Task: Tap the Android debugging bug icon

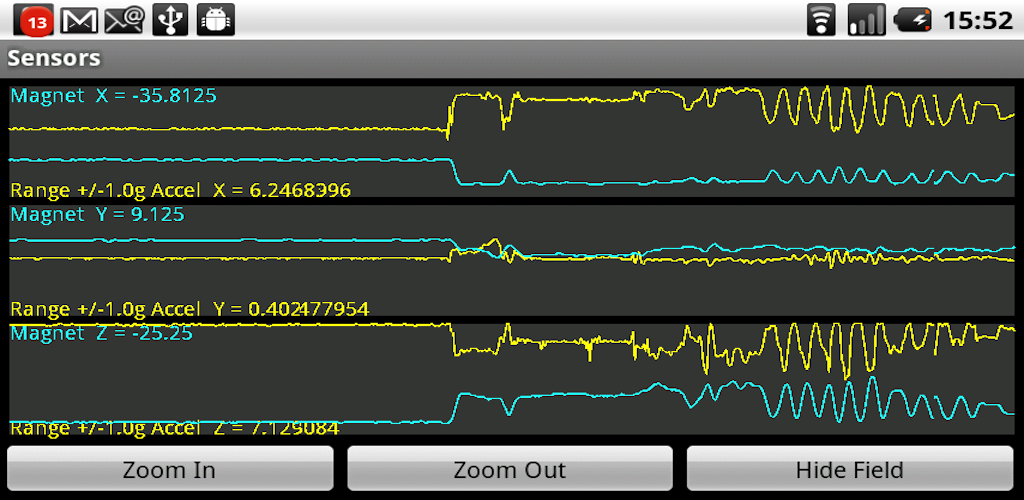Action: pyautogui.click(x=216, y=20)
